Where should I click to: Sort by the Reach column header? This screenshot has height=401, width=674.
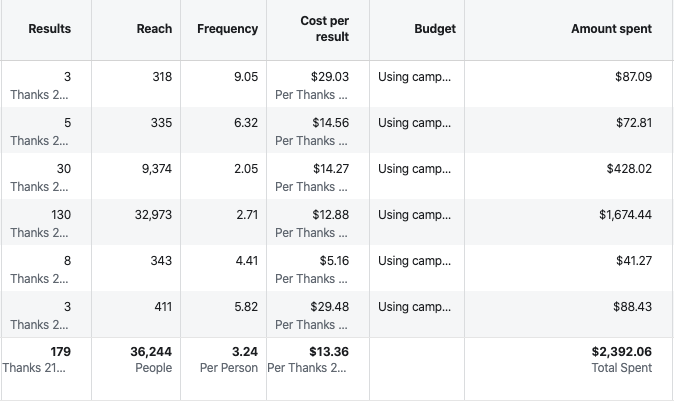tap(154, 29)
